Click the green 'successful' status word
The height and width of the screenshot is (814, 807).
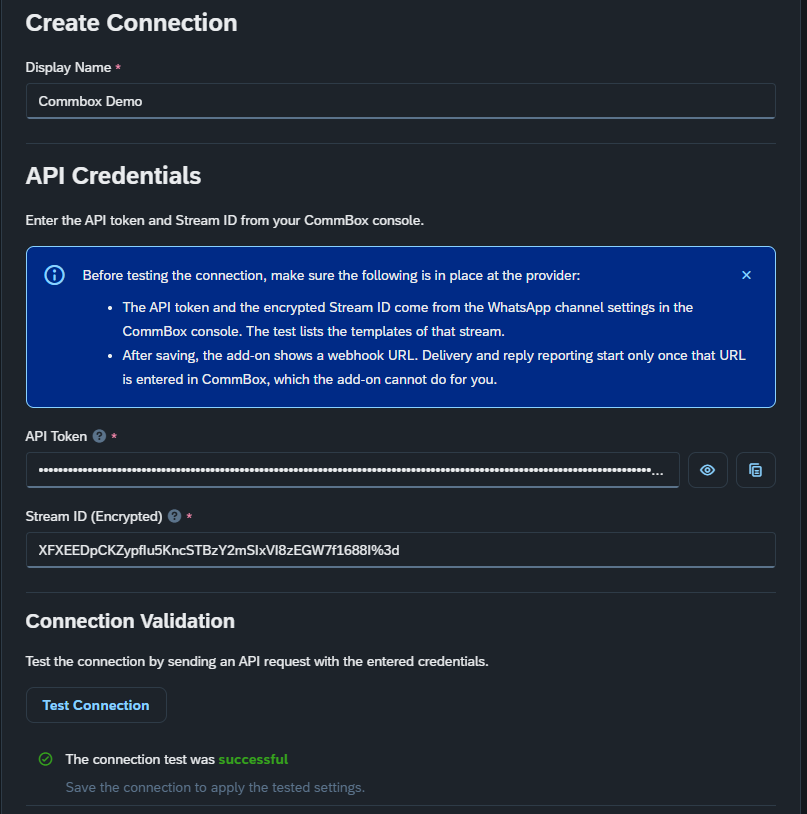click(x=253, y=759)
